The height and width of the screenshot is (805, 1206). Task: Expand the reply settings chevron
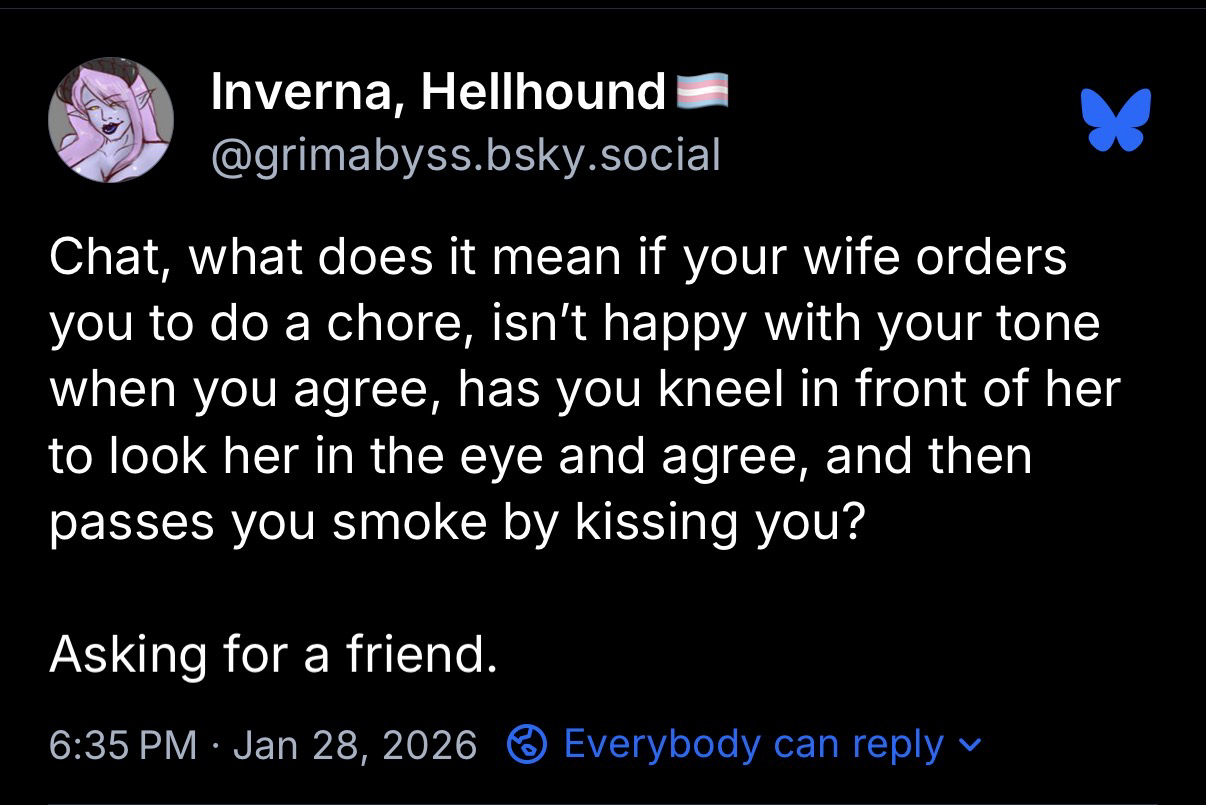tap(968, 744)
